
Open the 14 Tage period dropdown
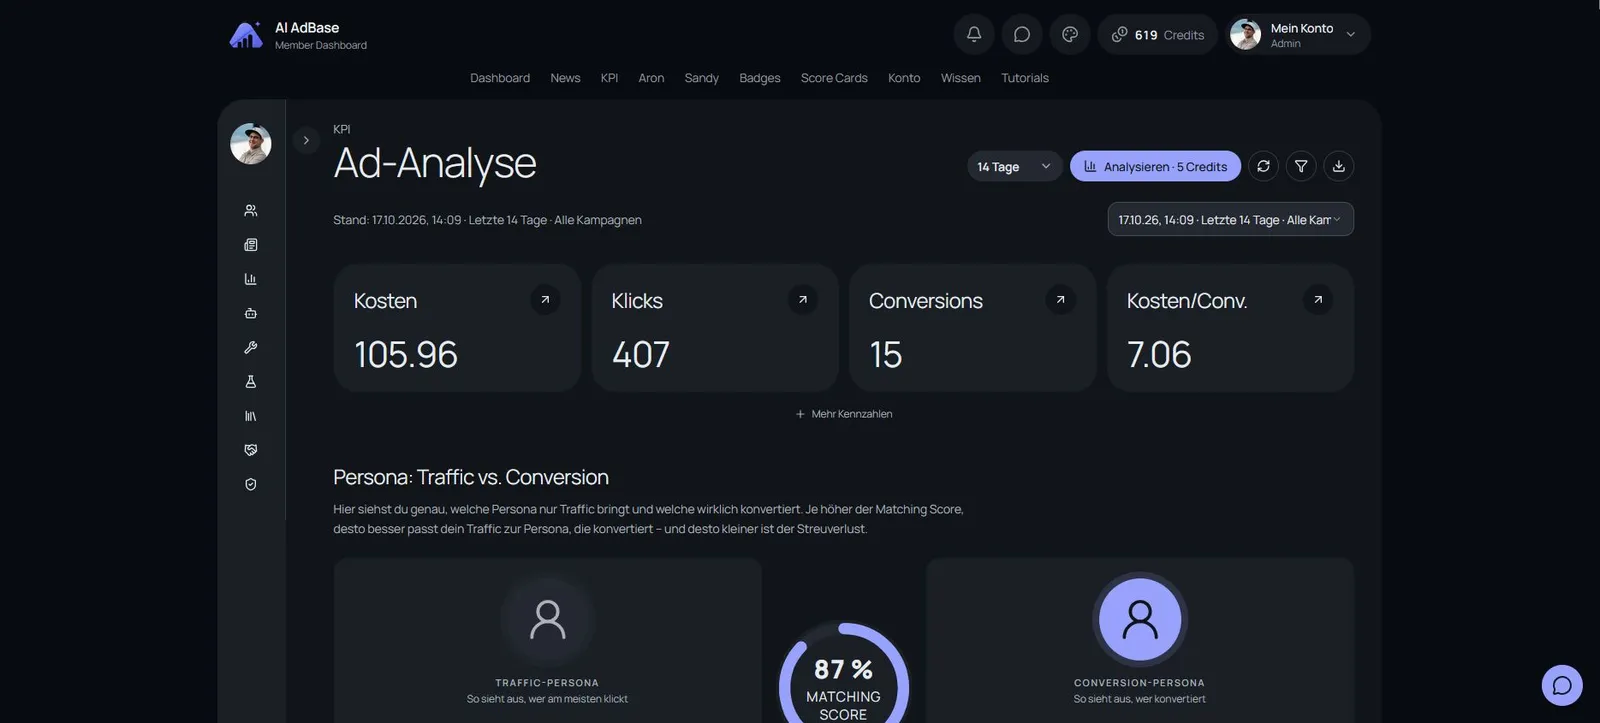(1014, 166)
